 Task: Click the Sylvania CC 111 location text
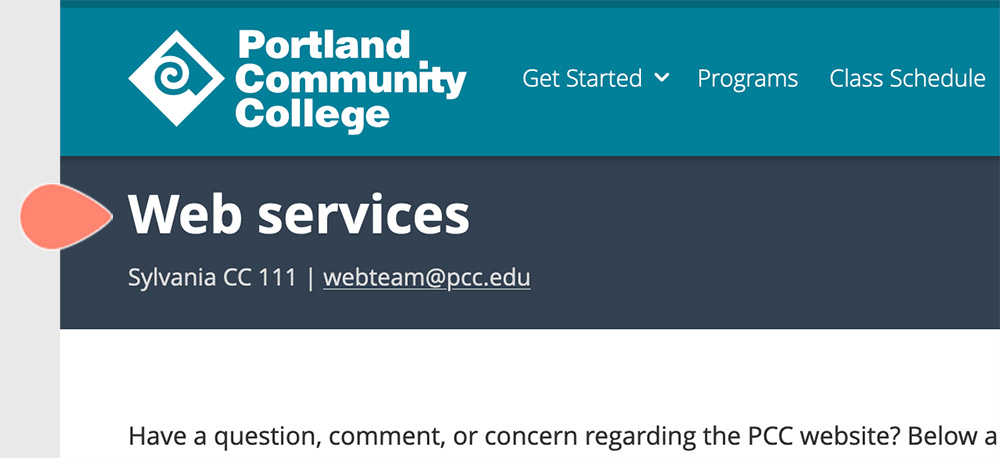[212, 277]
